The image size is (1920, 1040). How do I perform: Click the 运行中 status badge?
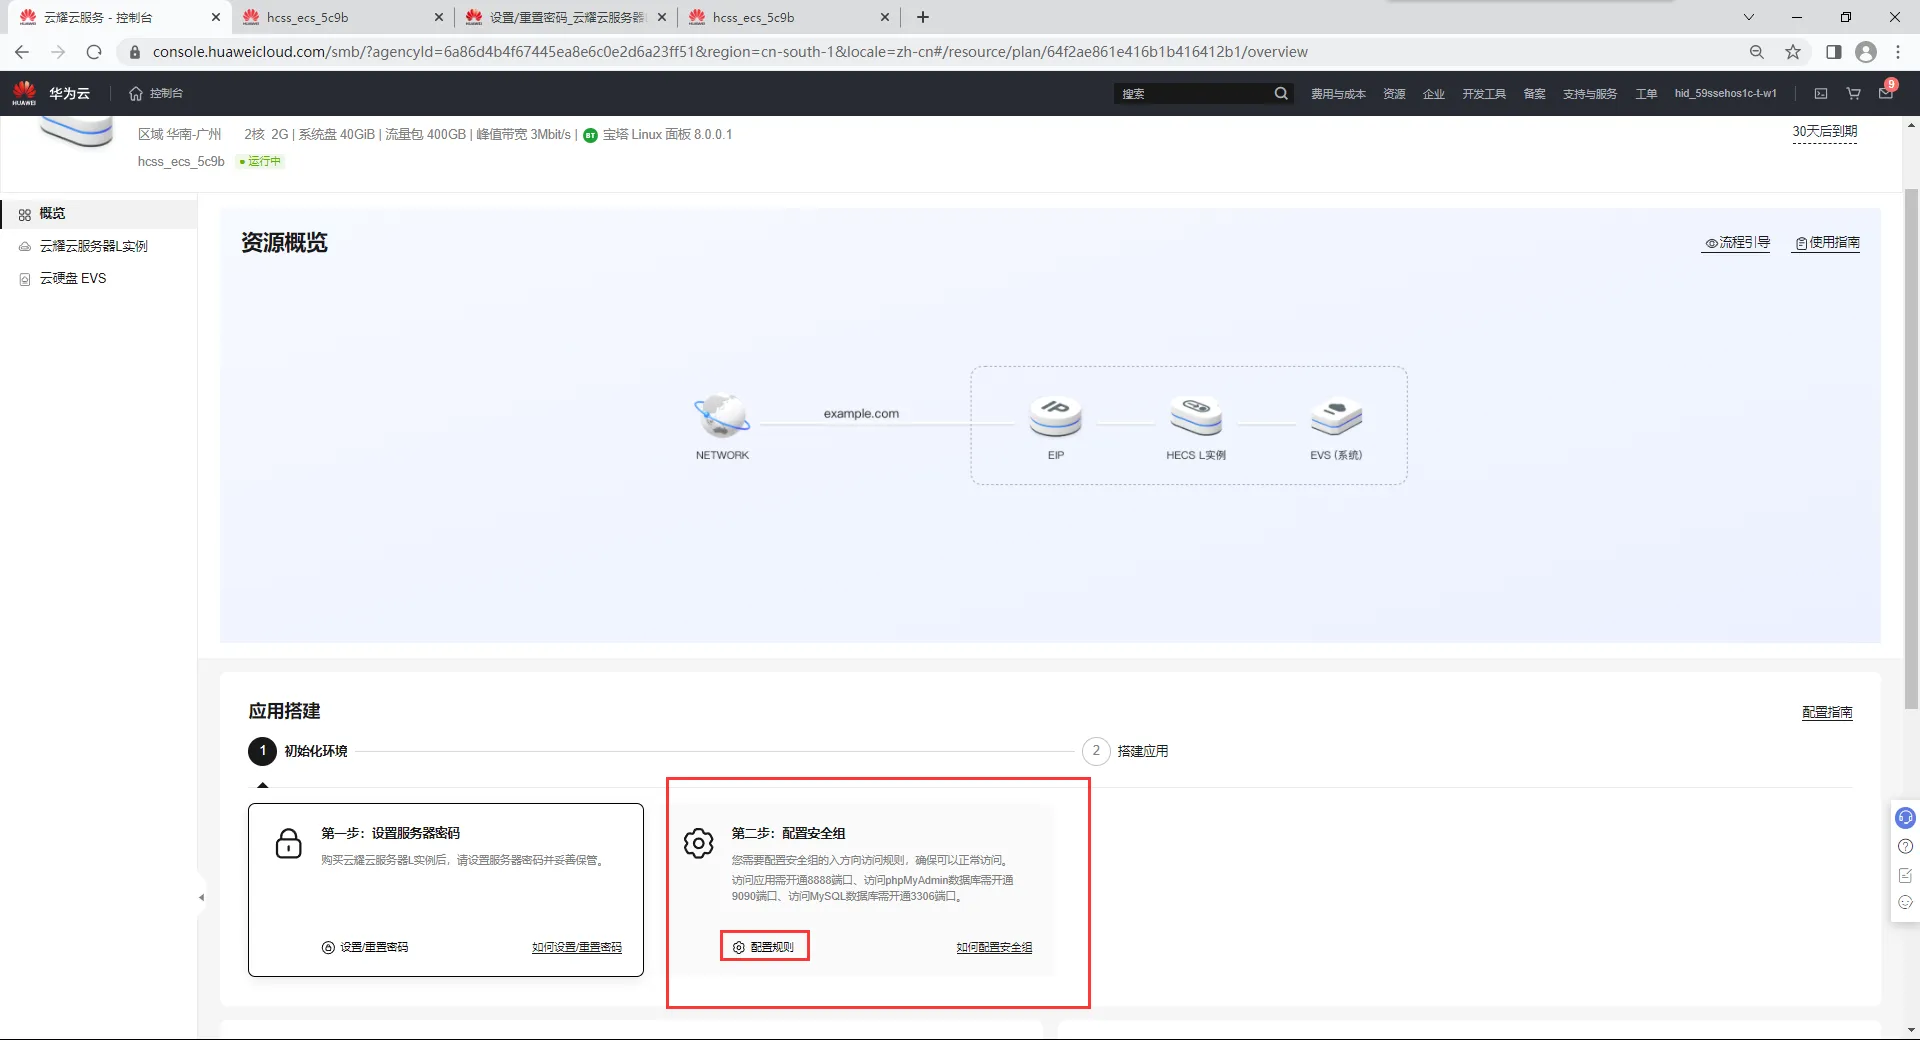click(x=261, y=162)
